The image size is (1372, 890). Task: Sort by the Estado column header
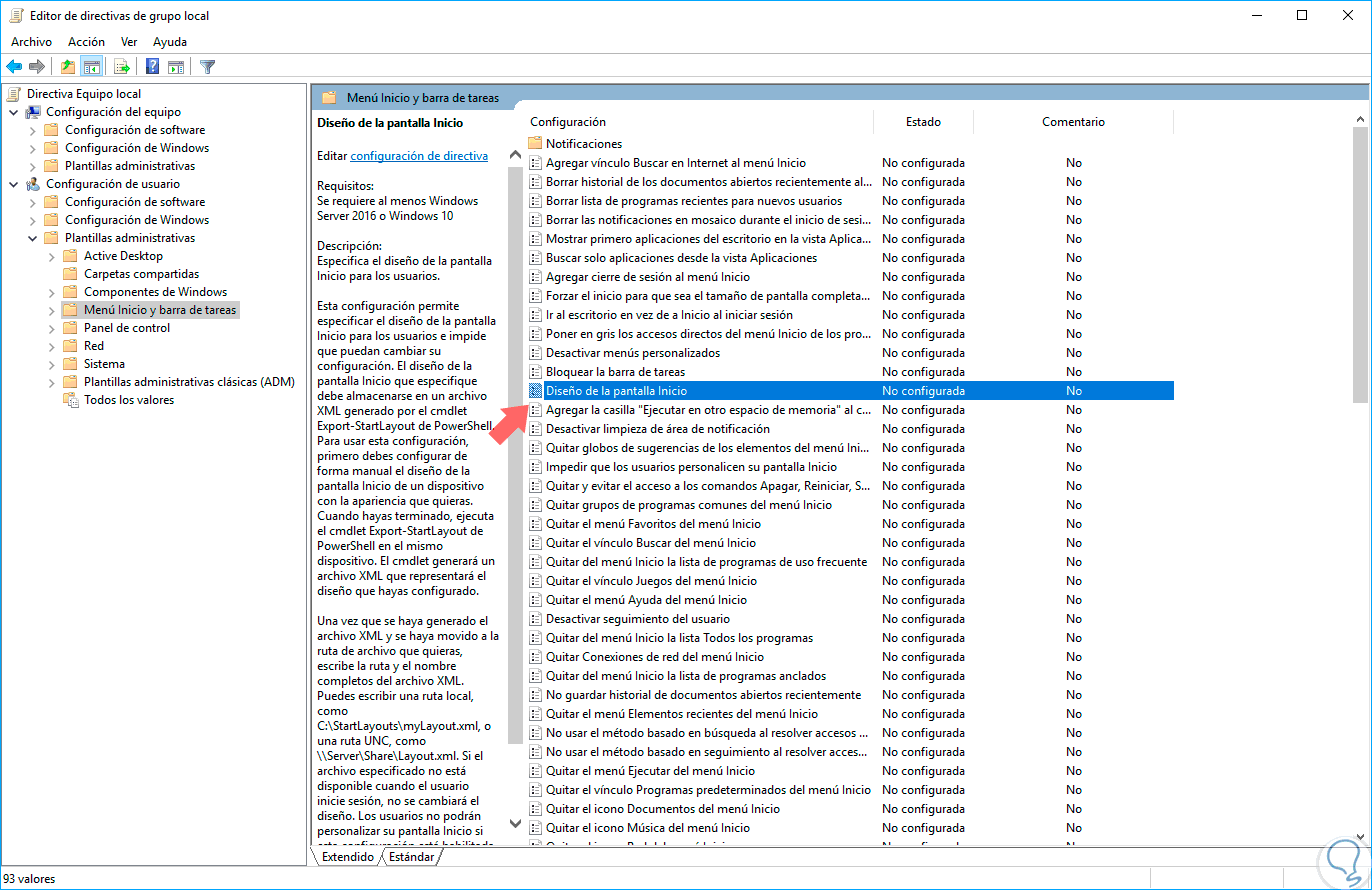(923, 122)
